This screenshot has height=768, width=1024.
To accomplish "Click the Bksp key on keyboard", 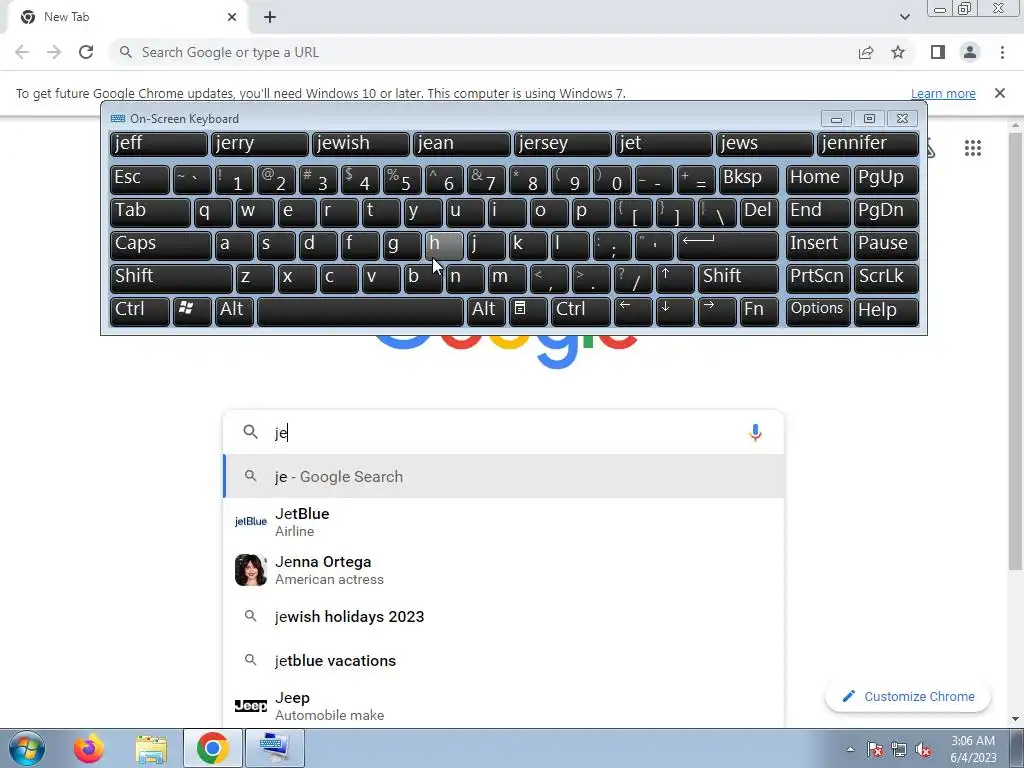I will coord(748,179).
